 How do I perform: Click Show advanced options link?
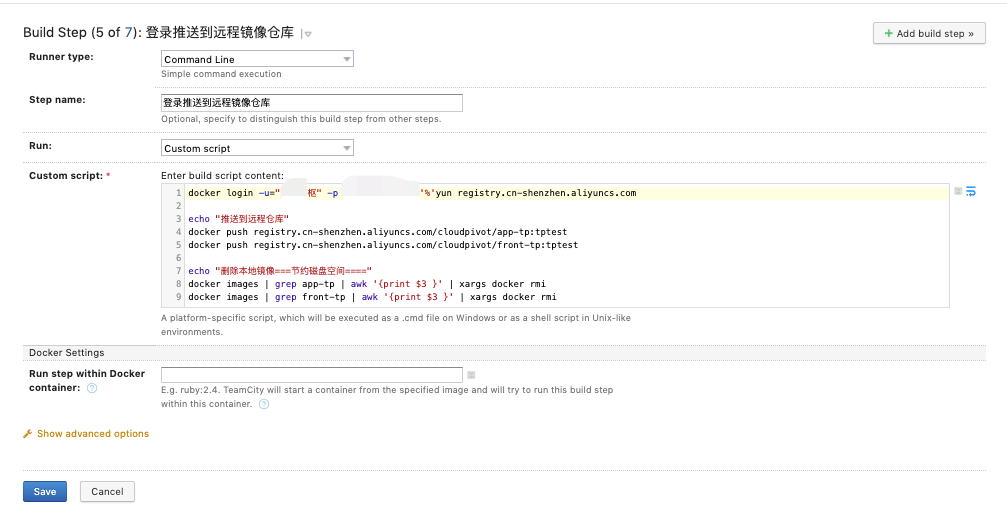pos(92,434)
